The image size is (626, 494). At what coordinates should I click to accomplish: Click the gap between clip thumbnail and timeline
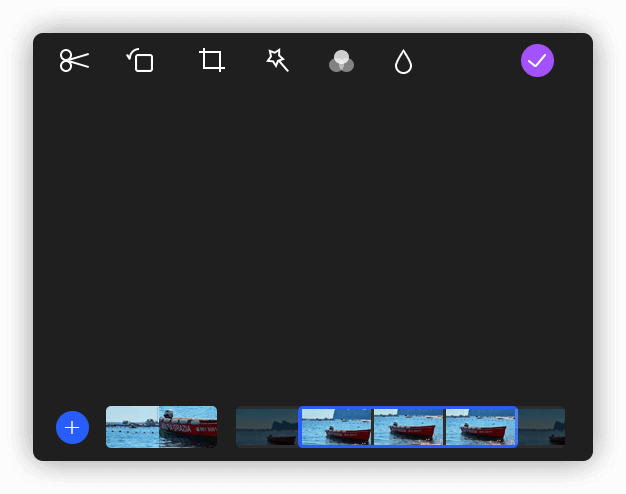tap(226, 427)
